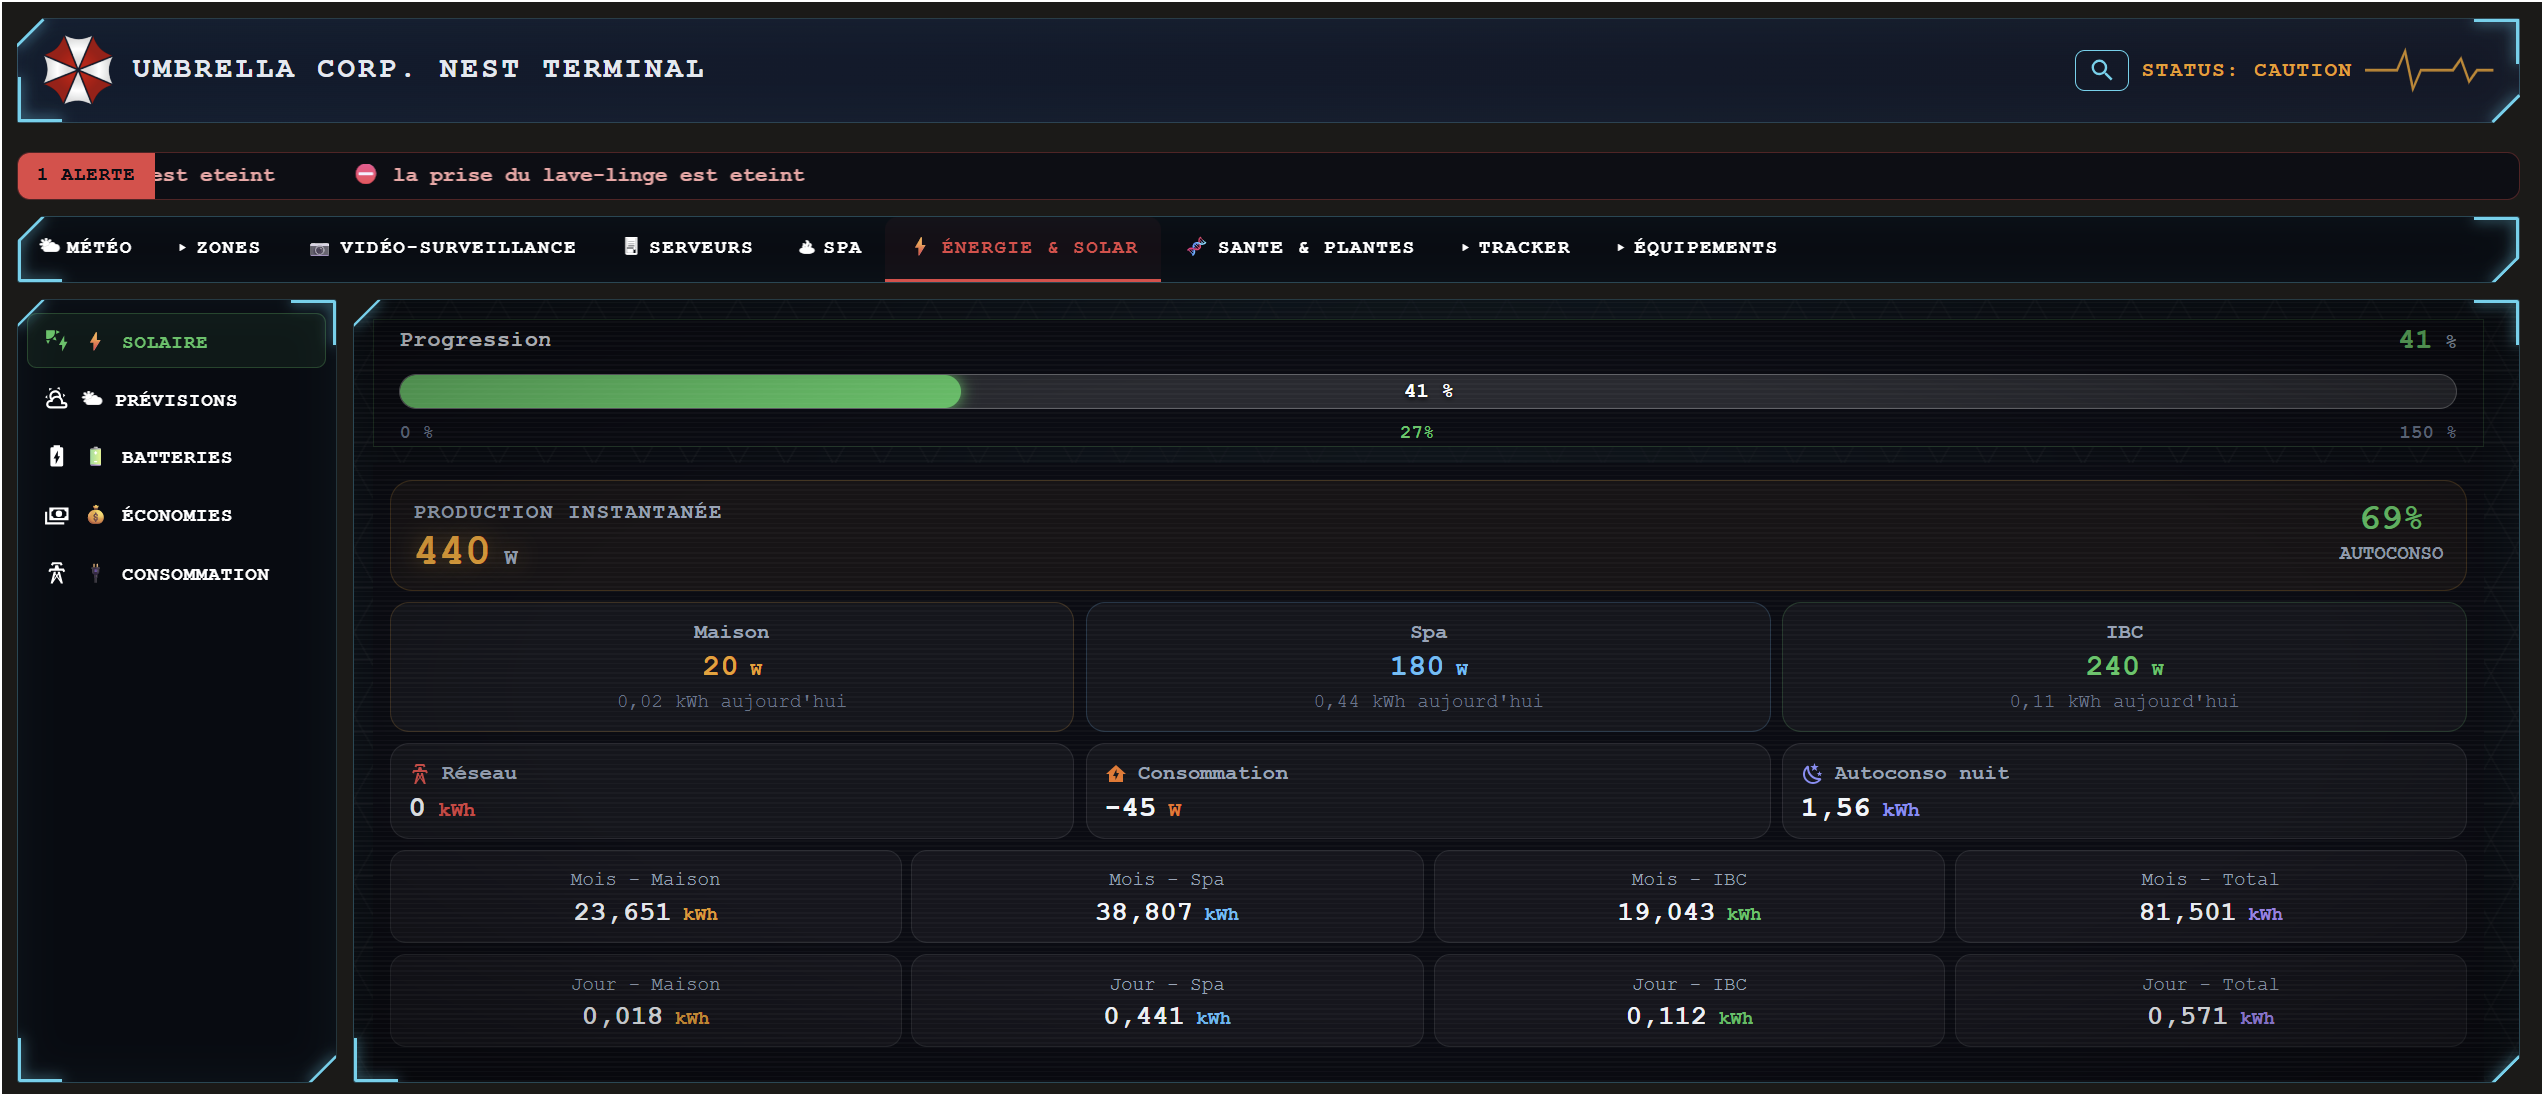Click the Énergie lightning bolt icon
This screenshot has height=1096, width=2544.
pos(920,246)
